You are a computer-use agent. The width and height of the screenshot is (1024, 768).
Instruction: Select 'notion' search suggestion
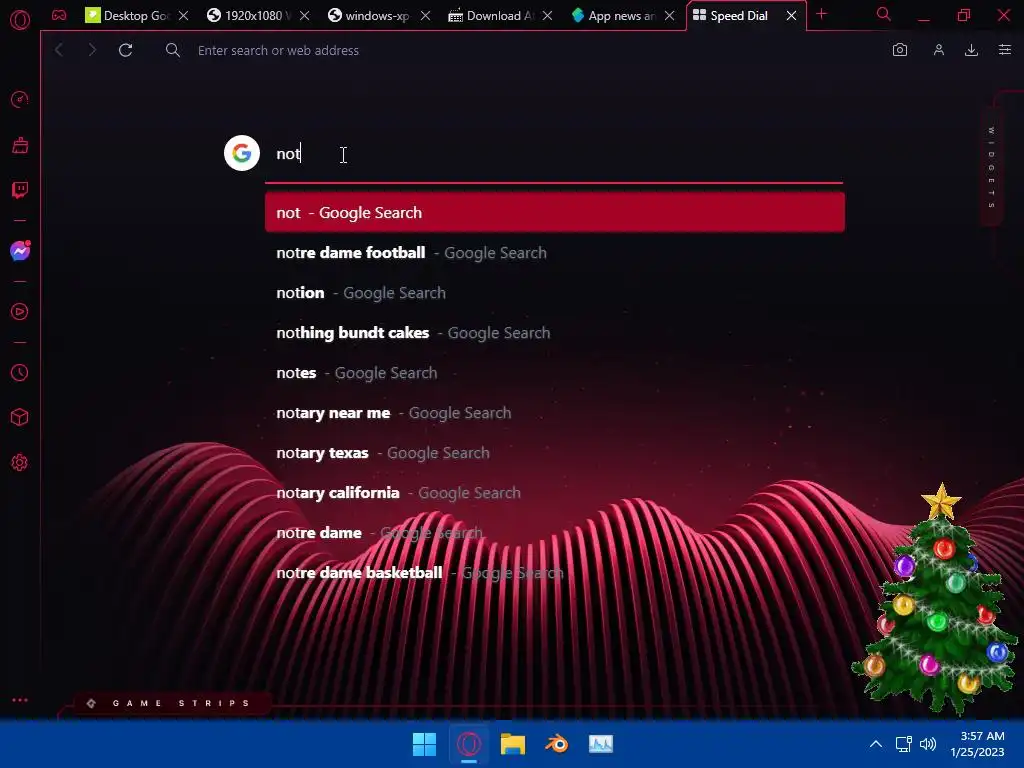(554, 293)
